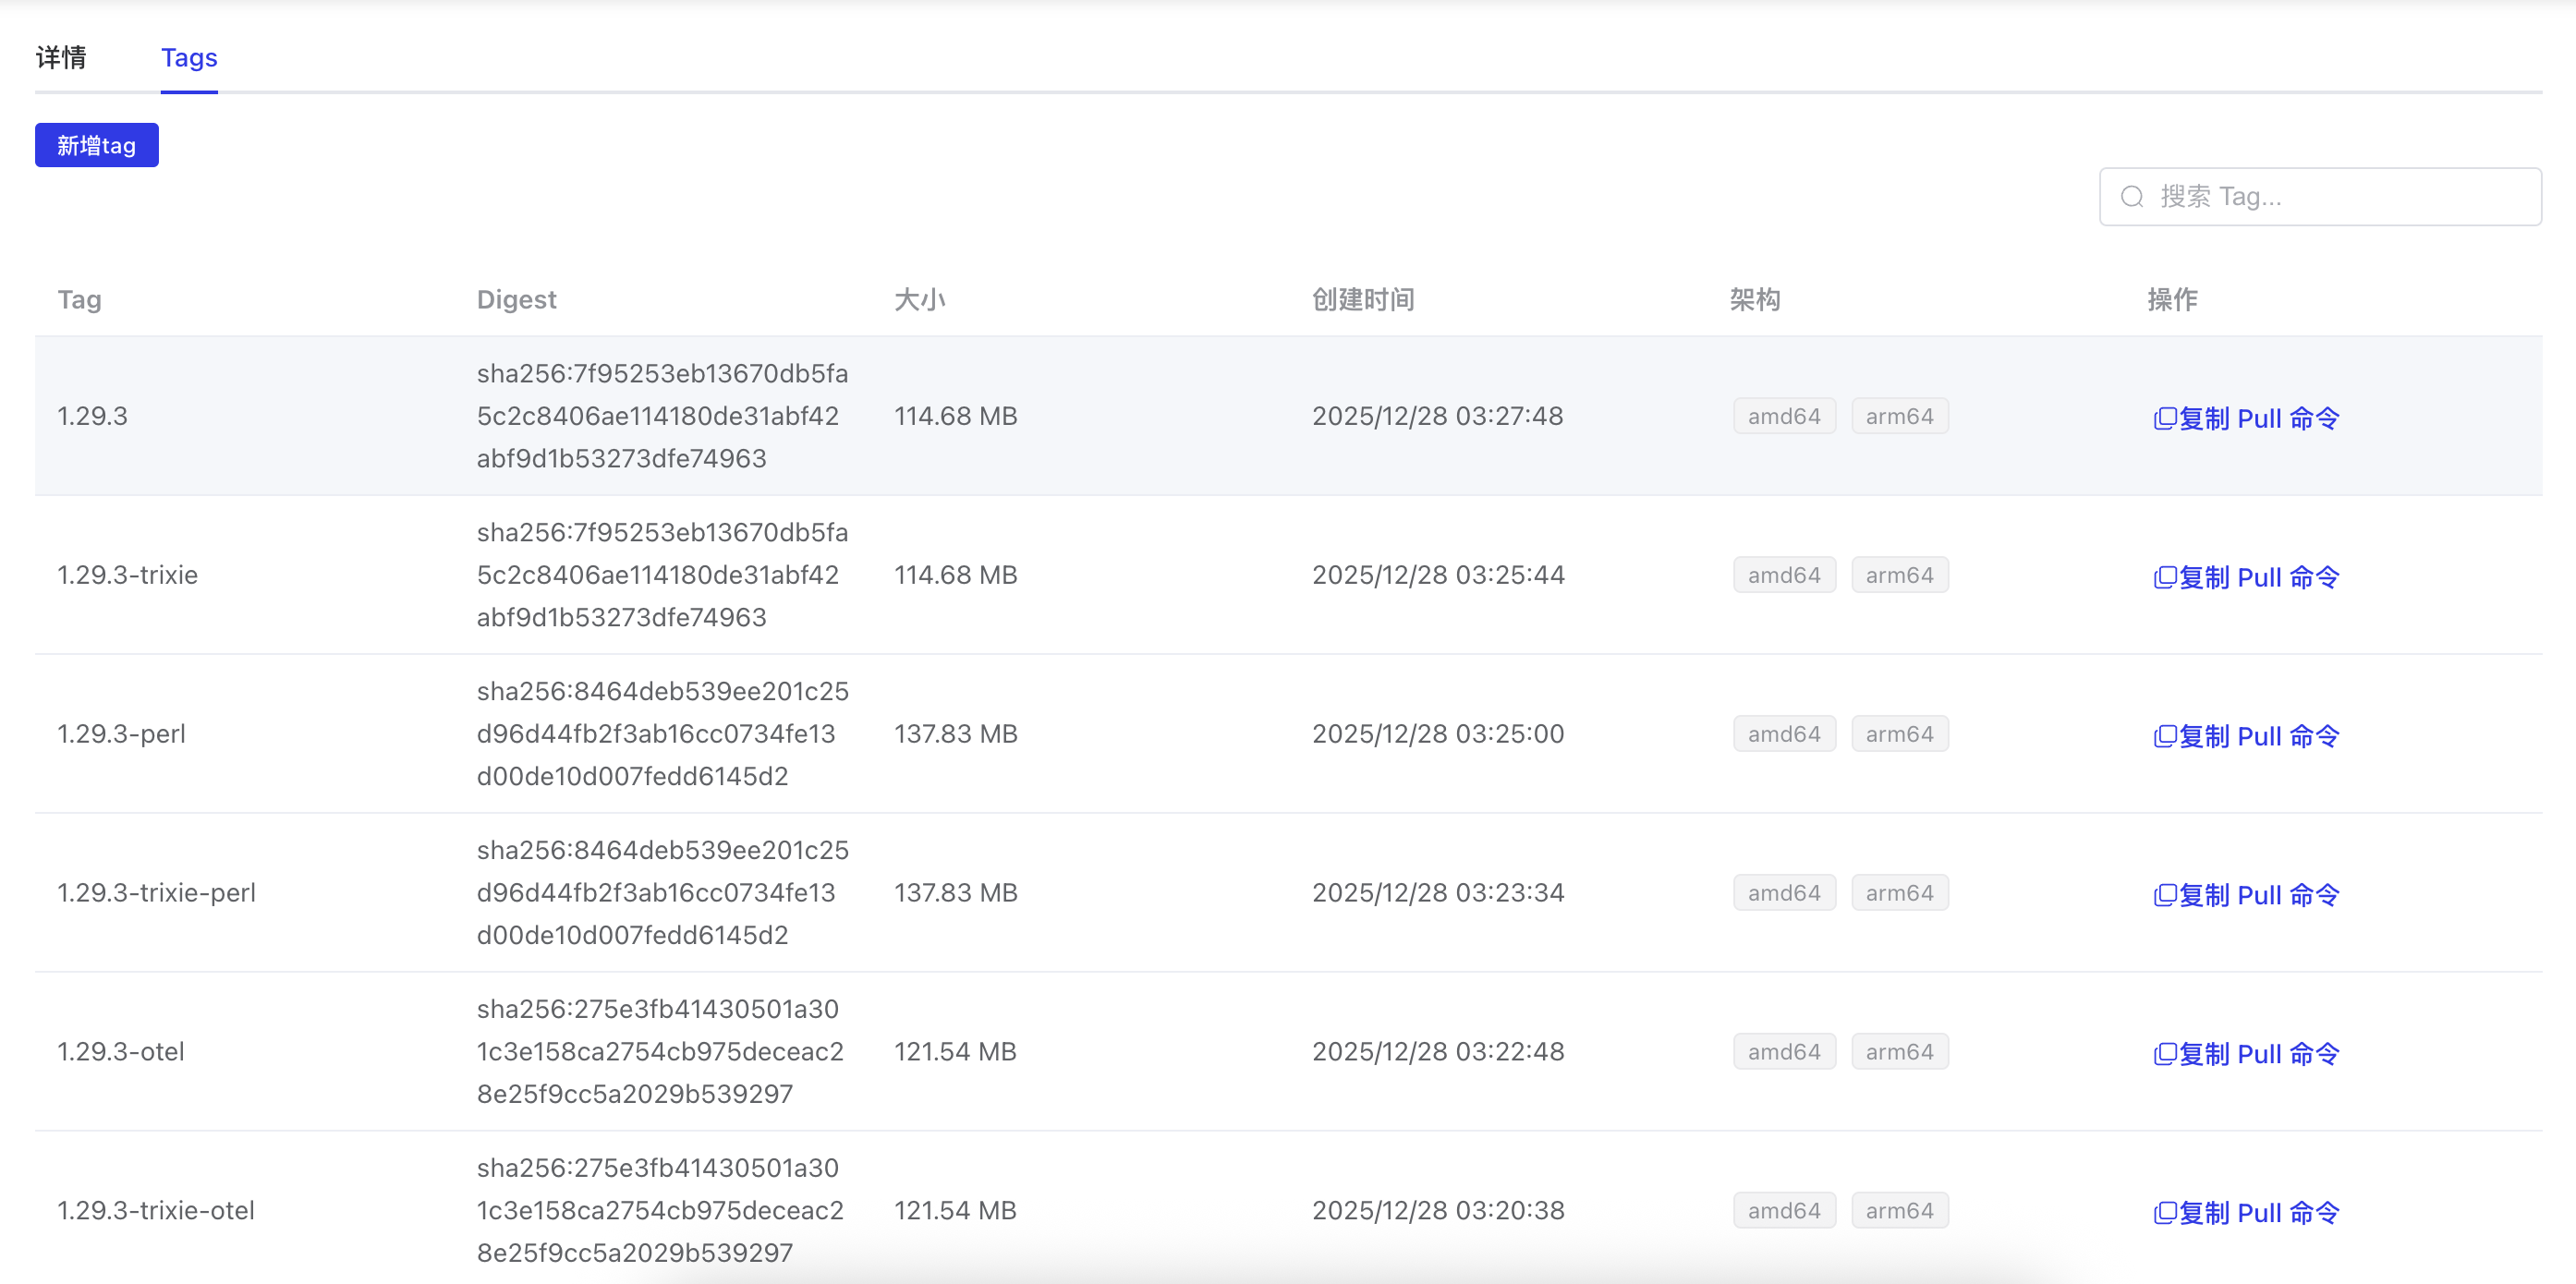Viewport: 2576px width, 1284px height.
Task: Click copy icon for 1.29.3-otel row
Action: (2164, 1055)
